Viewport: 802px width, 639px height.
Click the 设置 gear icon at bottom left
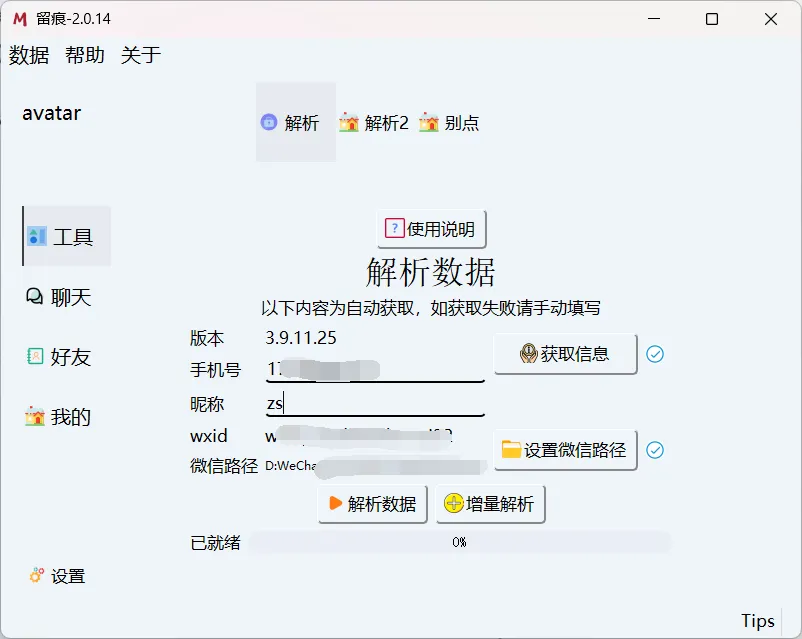(x=37, y=576)
